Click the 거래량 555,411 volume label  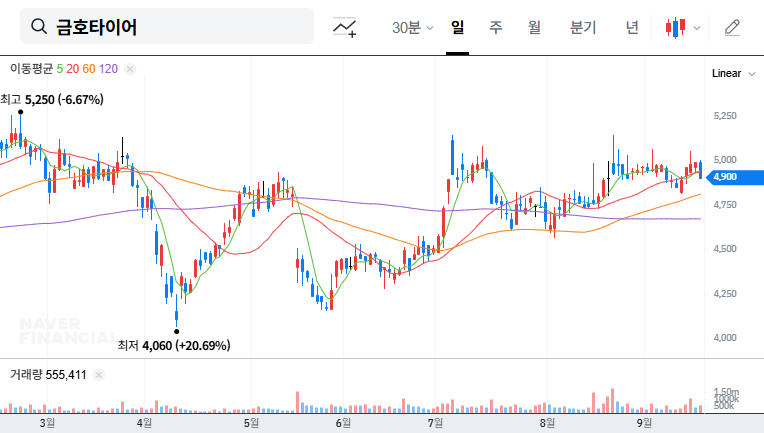click(x=48, y=375)
